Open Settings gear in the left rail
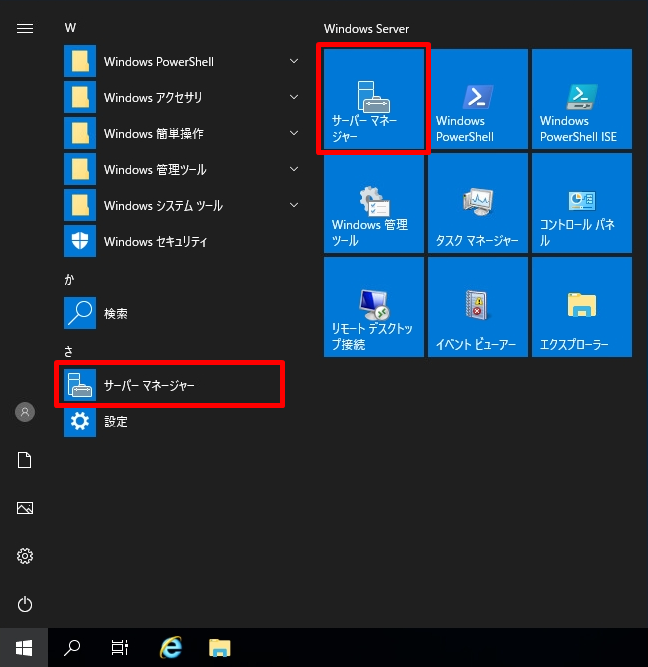This screenshot has width=648, height=667. tap(25, 556)
